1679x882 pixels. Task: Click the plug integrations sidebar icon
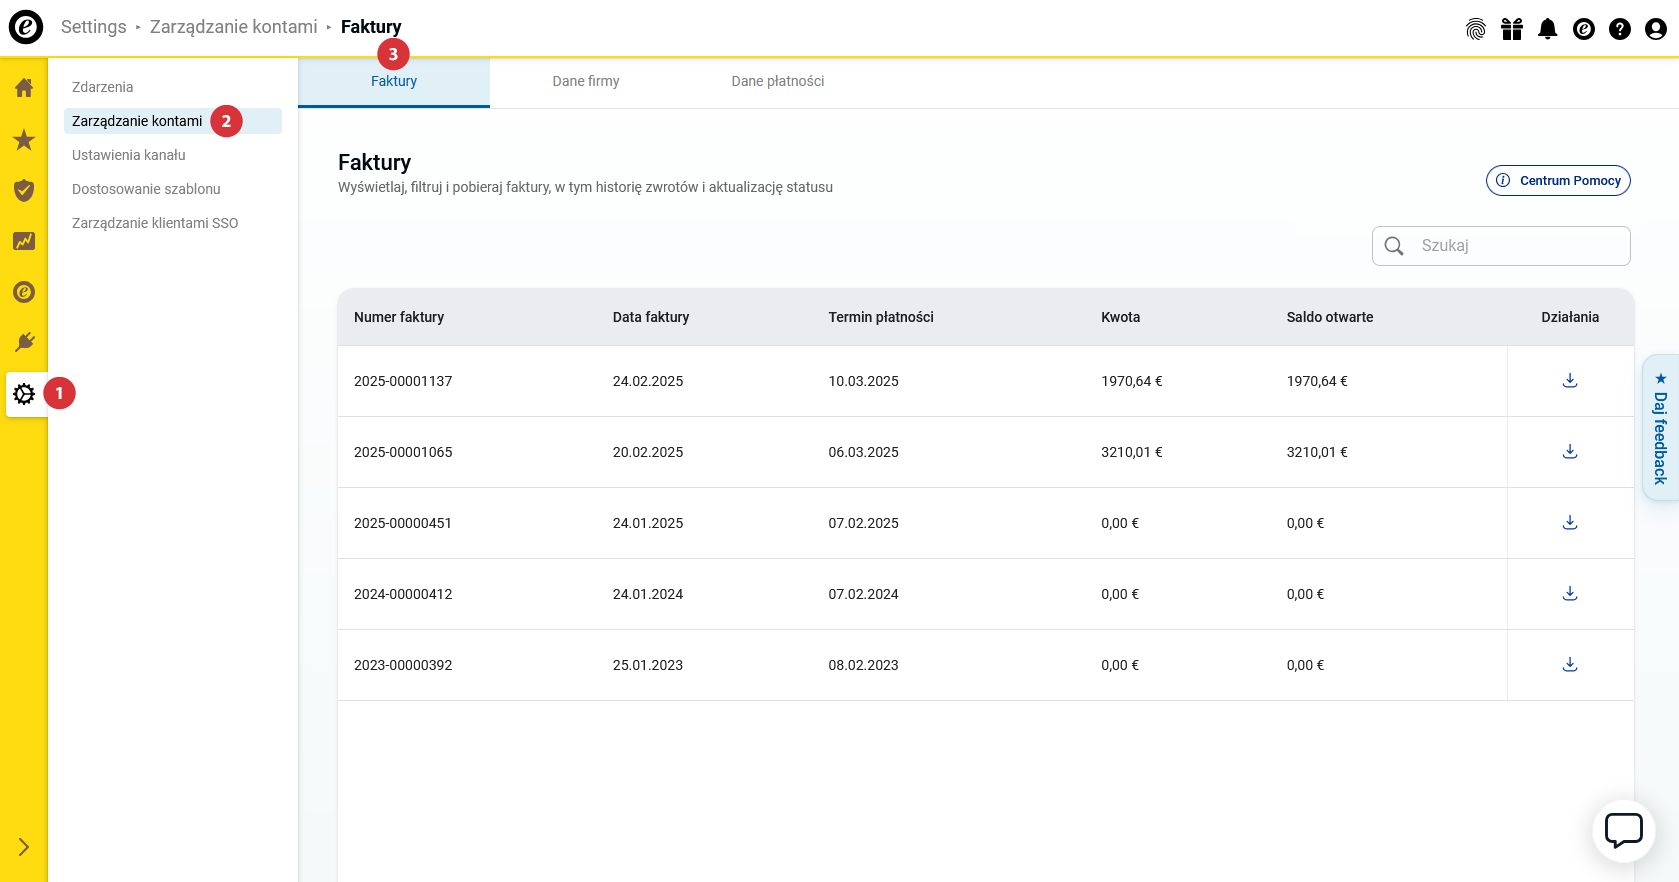pyautogui.click(x=24, y=343)
